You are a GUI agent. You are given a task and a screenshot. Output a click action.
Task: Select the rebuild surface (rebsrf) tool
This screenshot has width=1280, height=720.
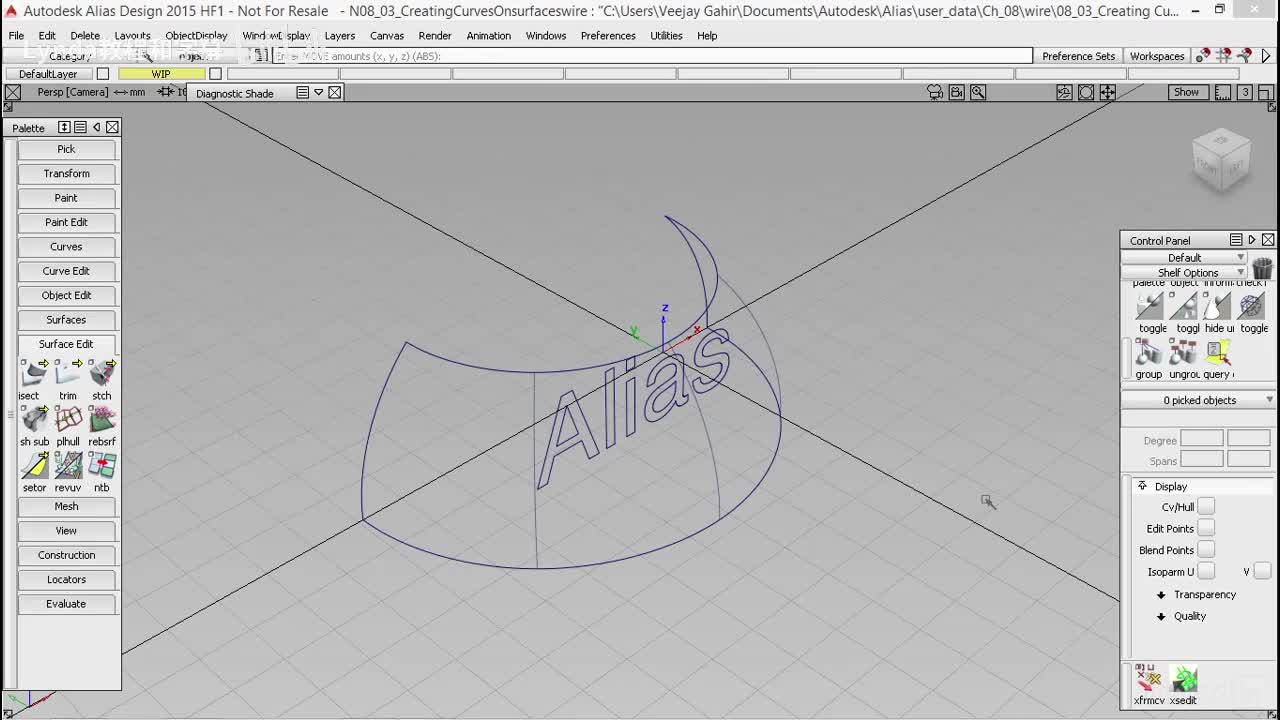click(102, 420)
